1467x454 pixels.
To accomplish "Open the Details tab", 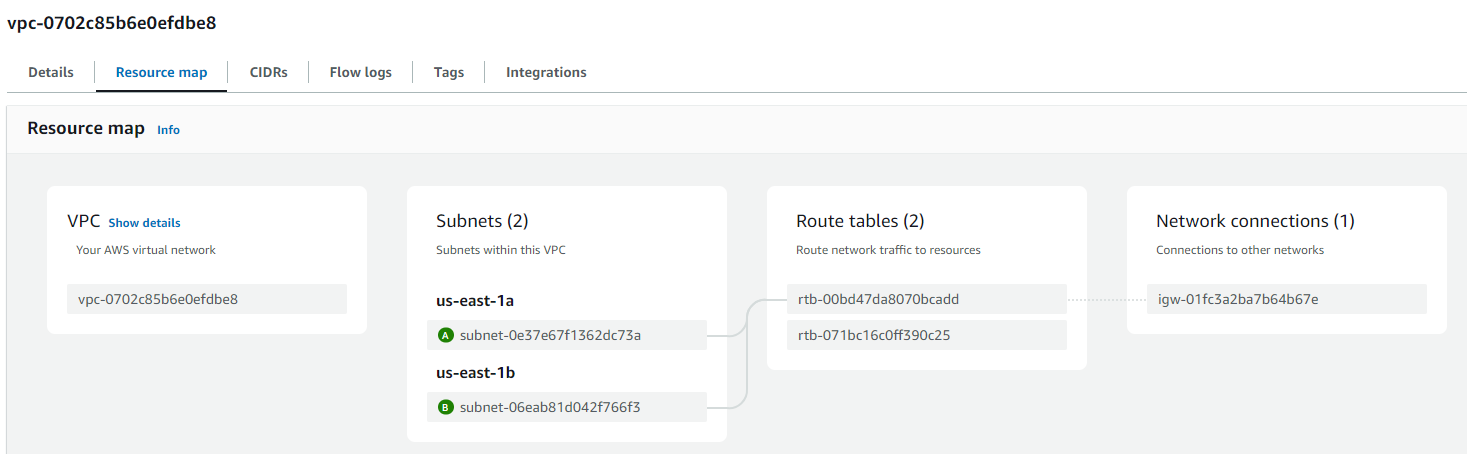I will click(x=51, y=72).
